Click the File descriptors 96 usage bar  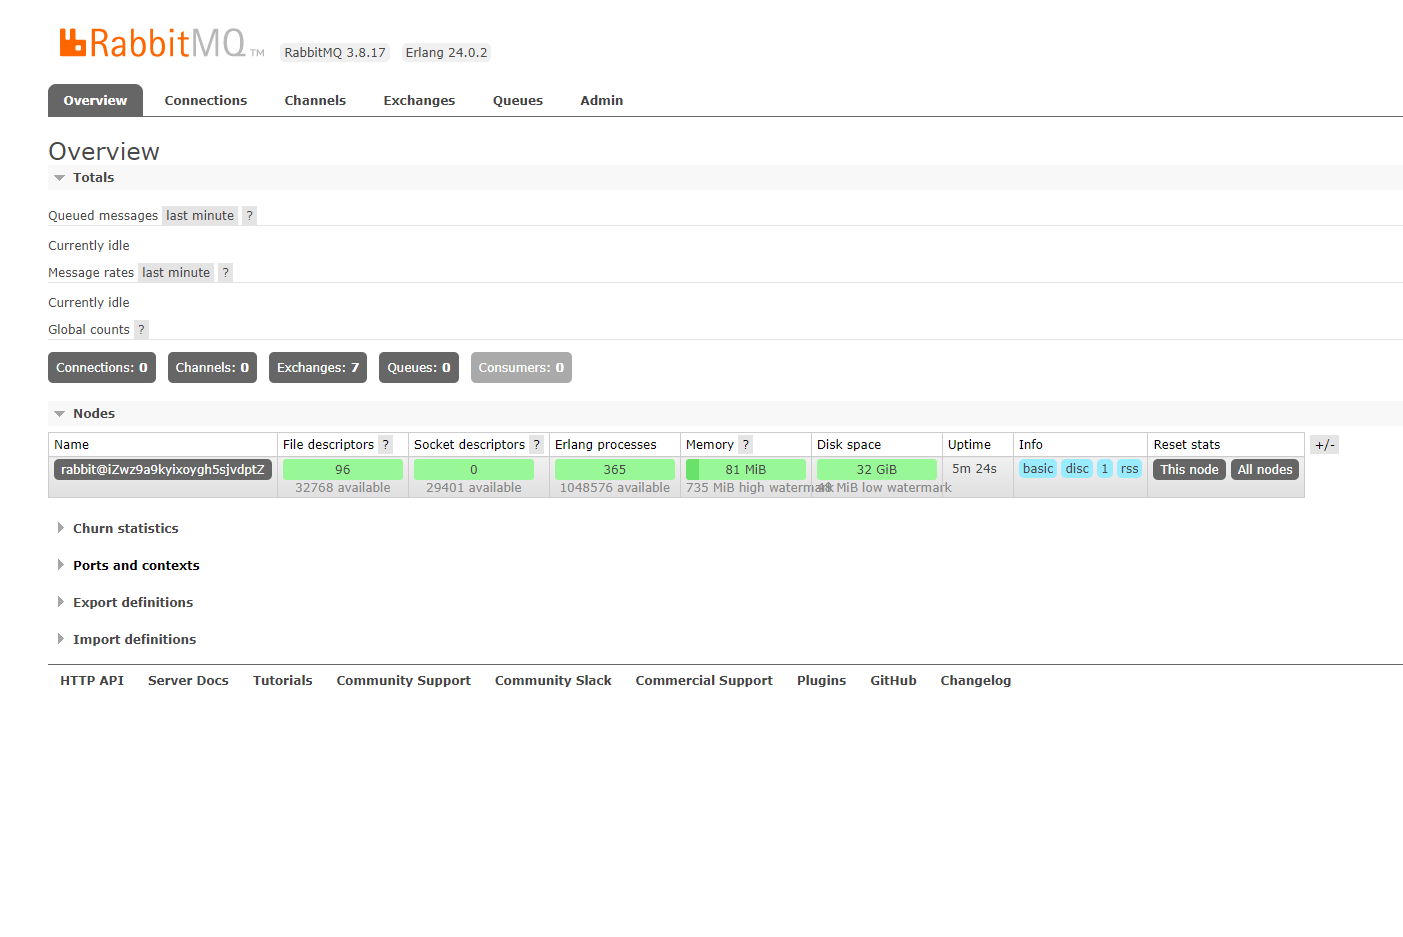343,470
